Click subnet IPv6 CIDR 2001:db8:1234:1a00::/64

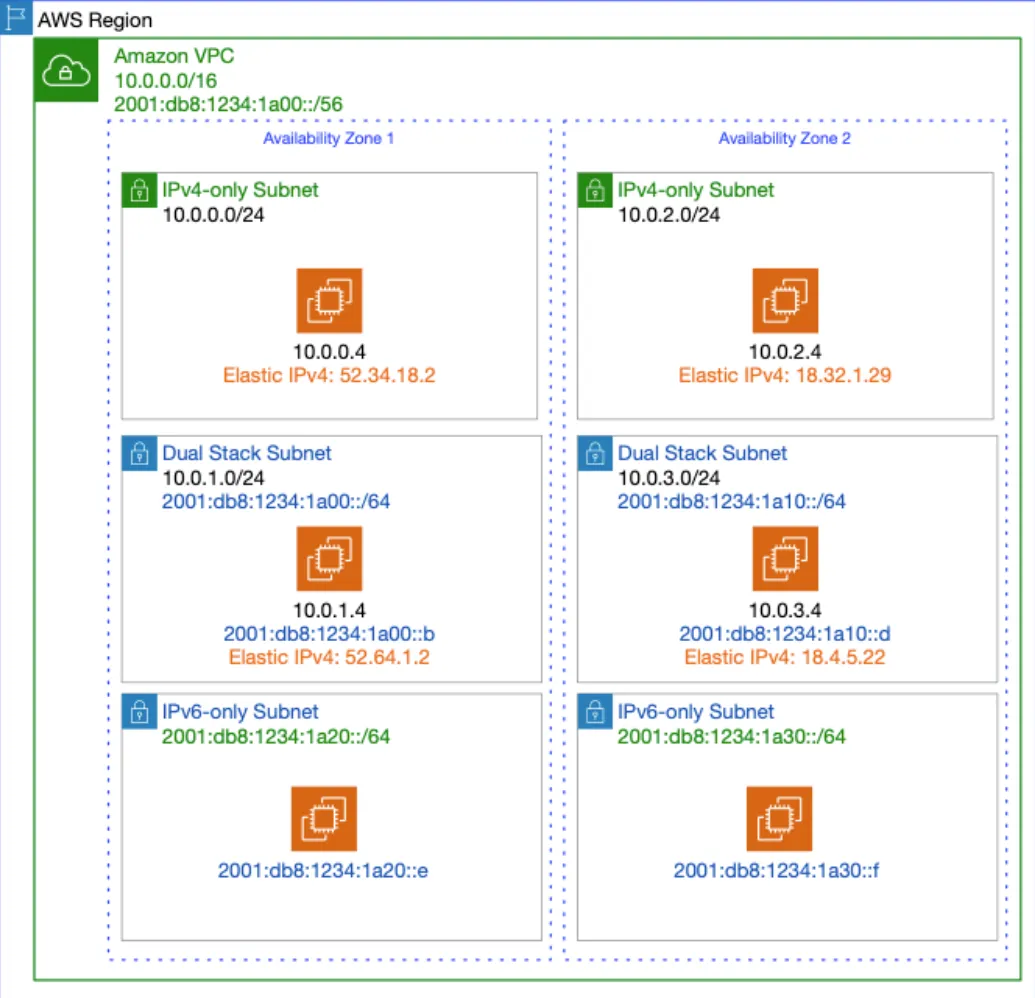tap(276, 502)
